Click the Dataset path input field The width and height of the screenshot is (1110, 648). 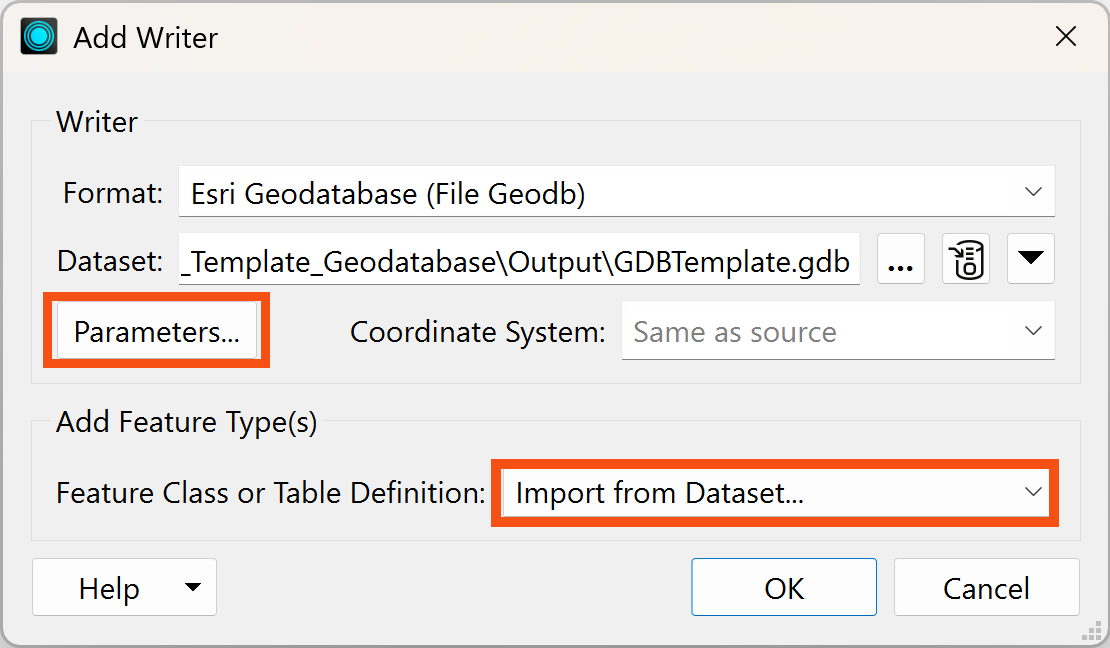[x=519, y=259]
